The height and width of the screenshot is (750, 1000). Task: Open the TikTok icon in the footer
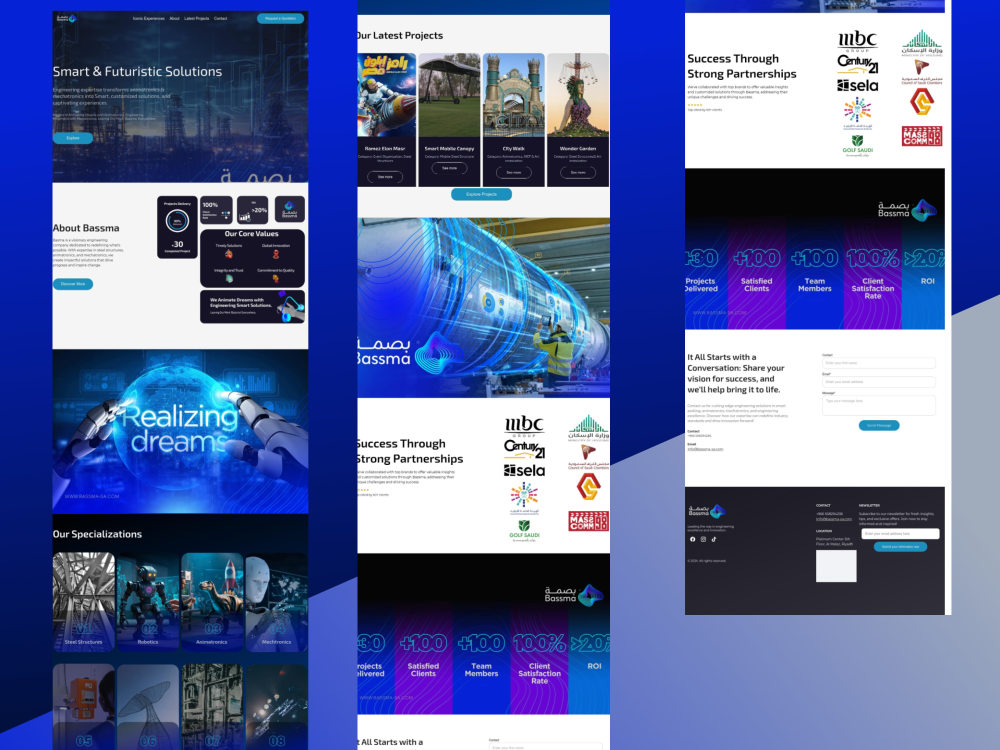tap(714, 539)
